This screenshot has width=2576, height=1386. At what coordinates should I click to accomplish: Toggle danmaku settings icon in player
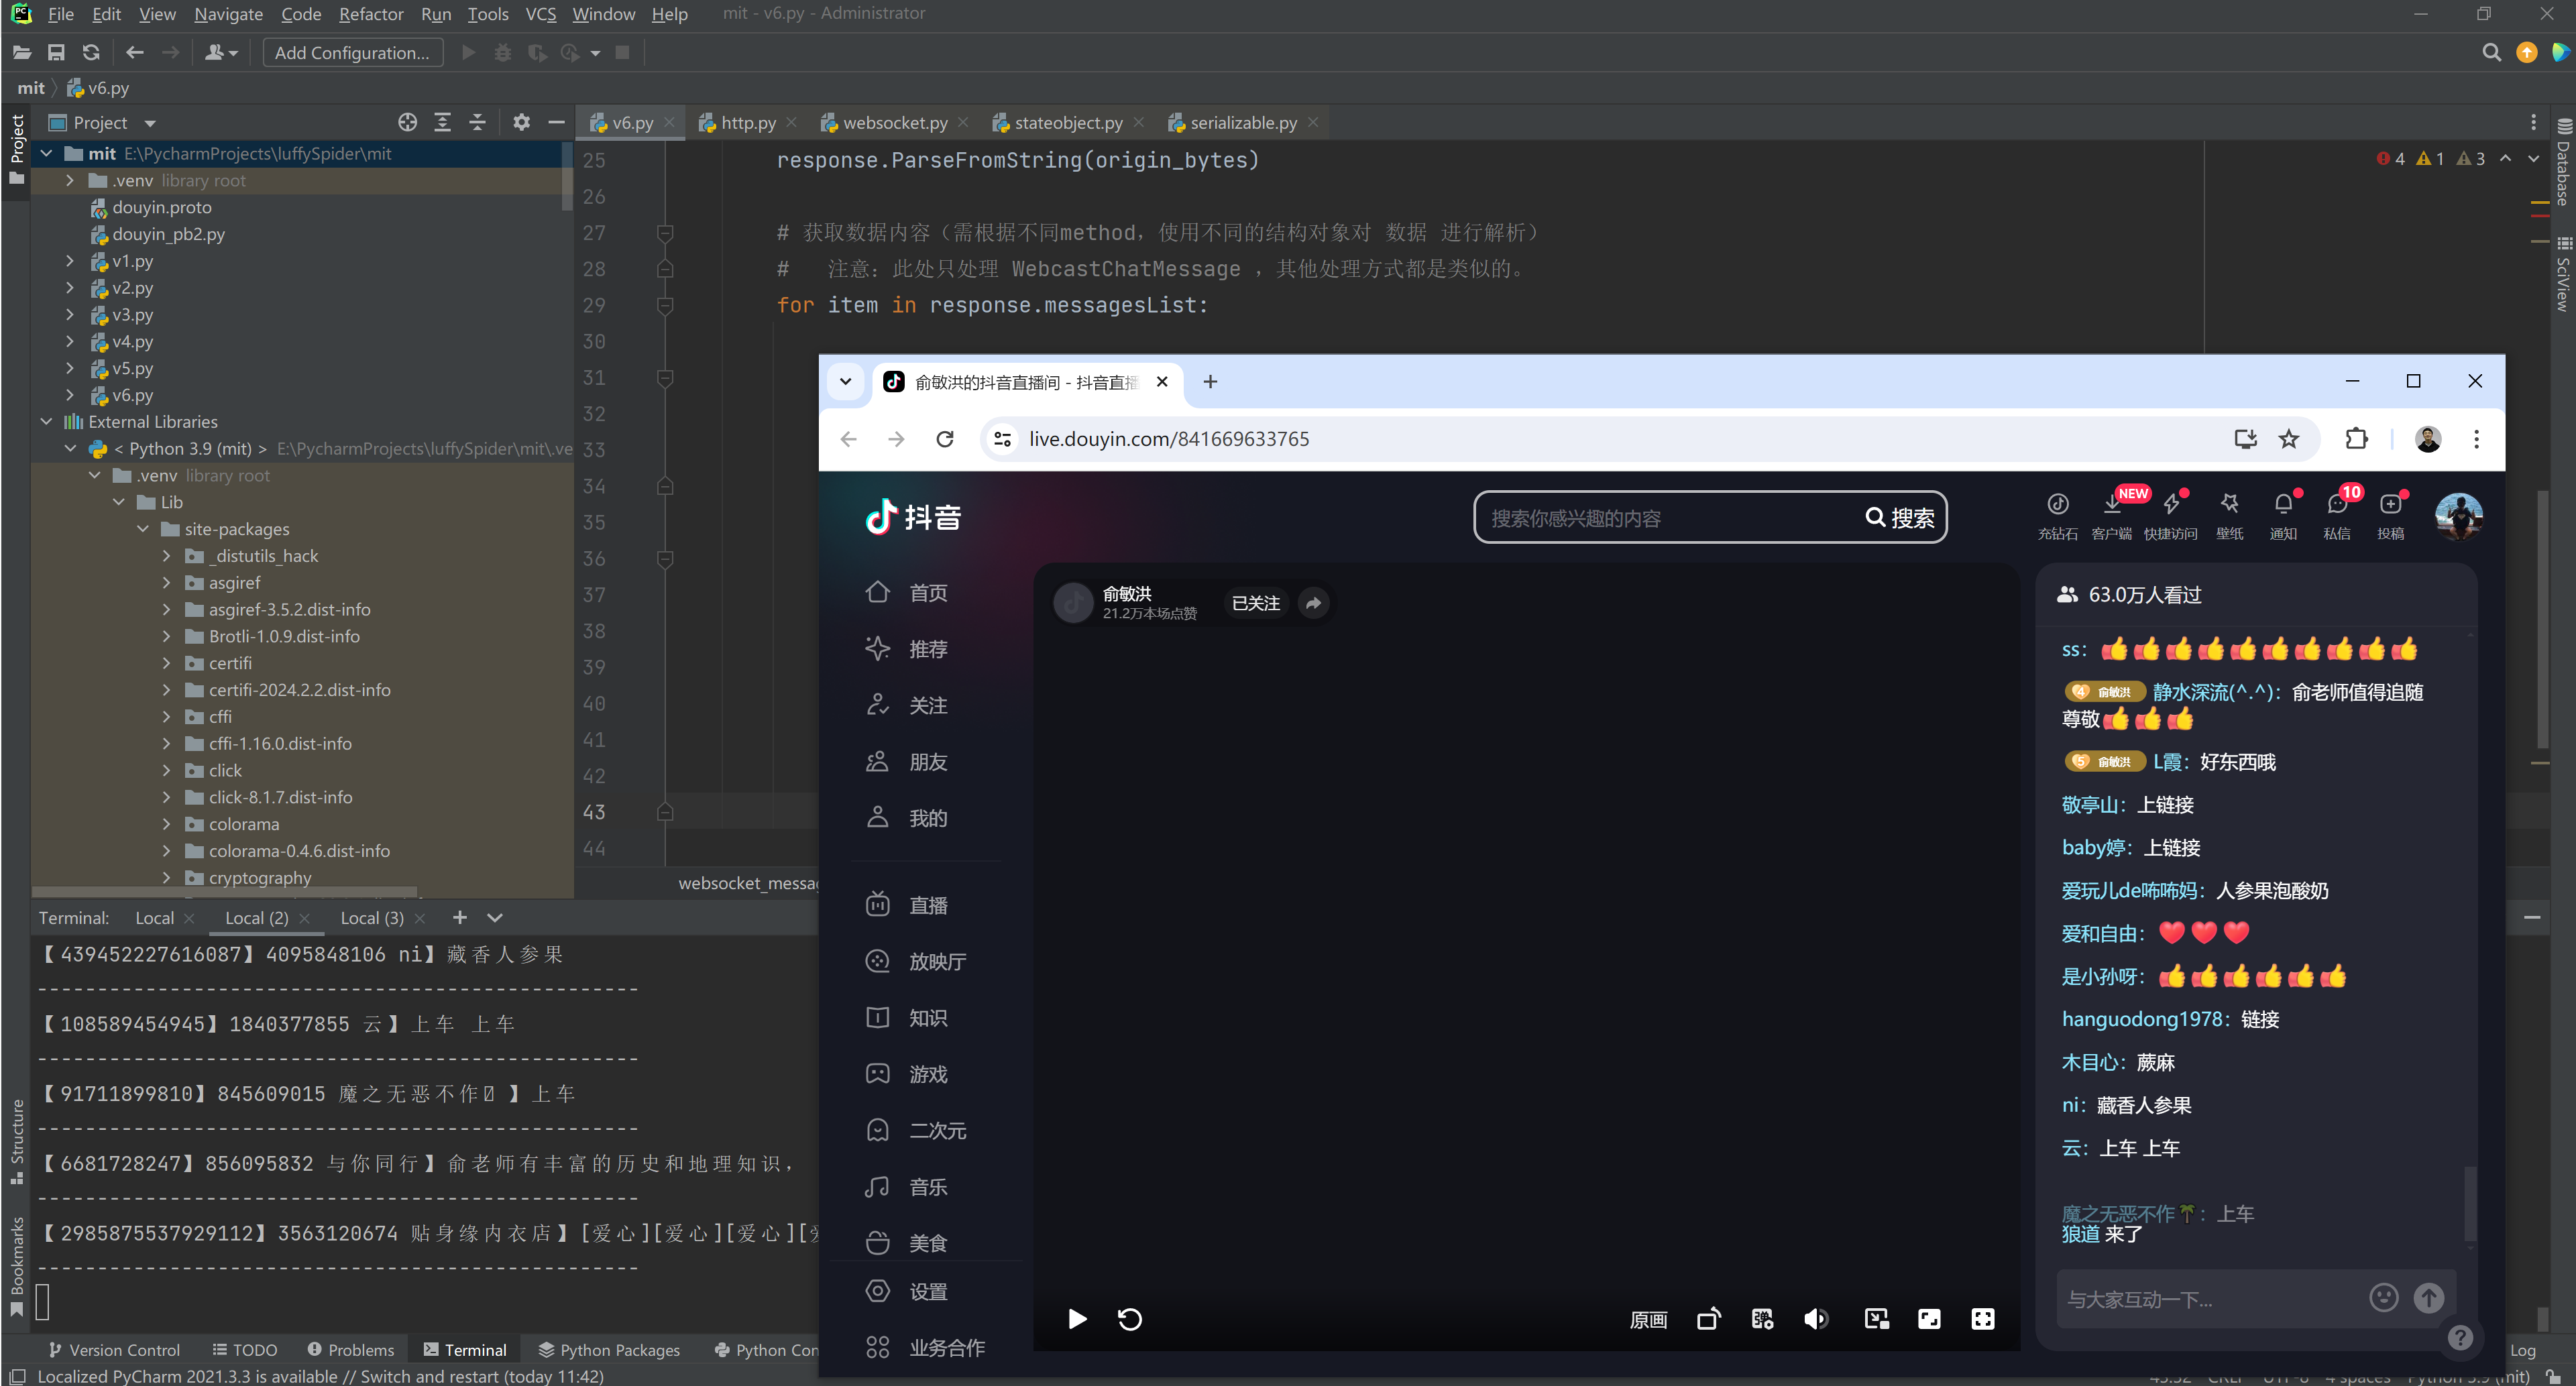coord(1762,1319)
